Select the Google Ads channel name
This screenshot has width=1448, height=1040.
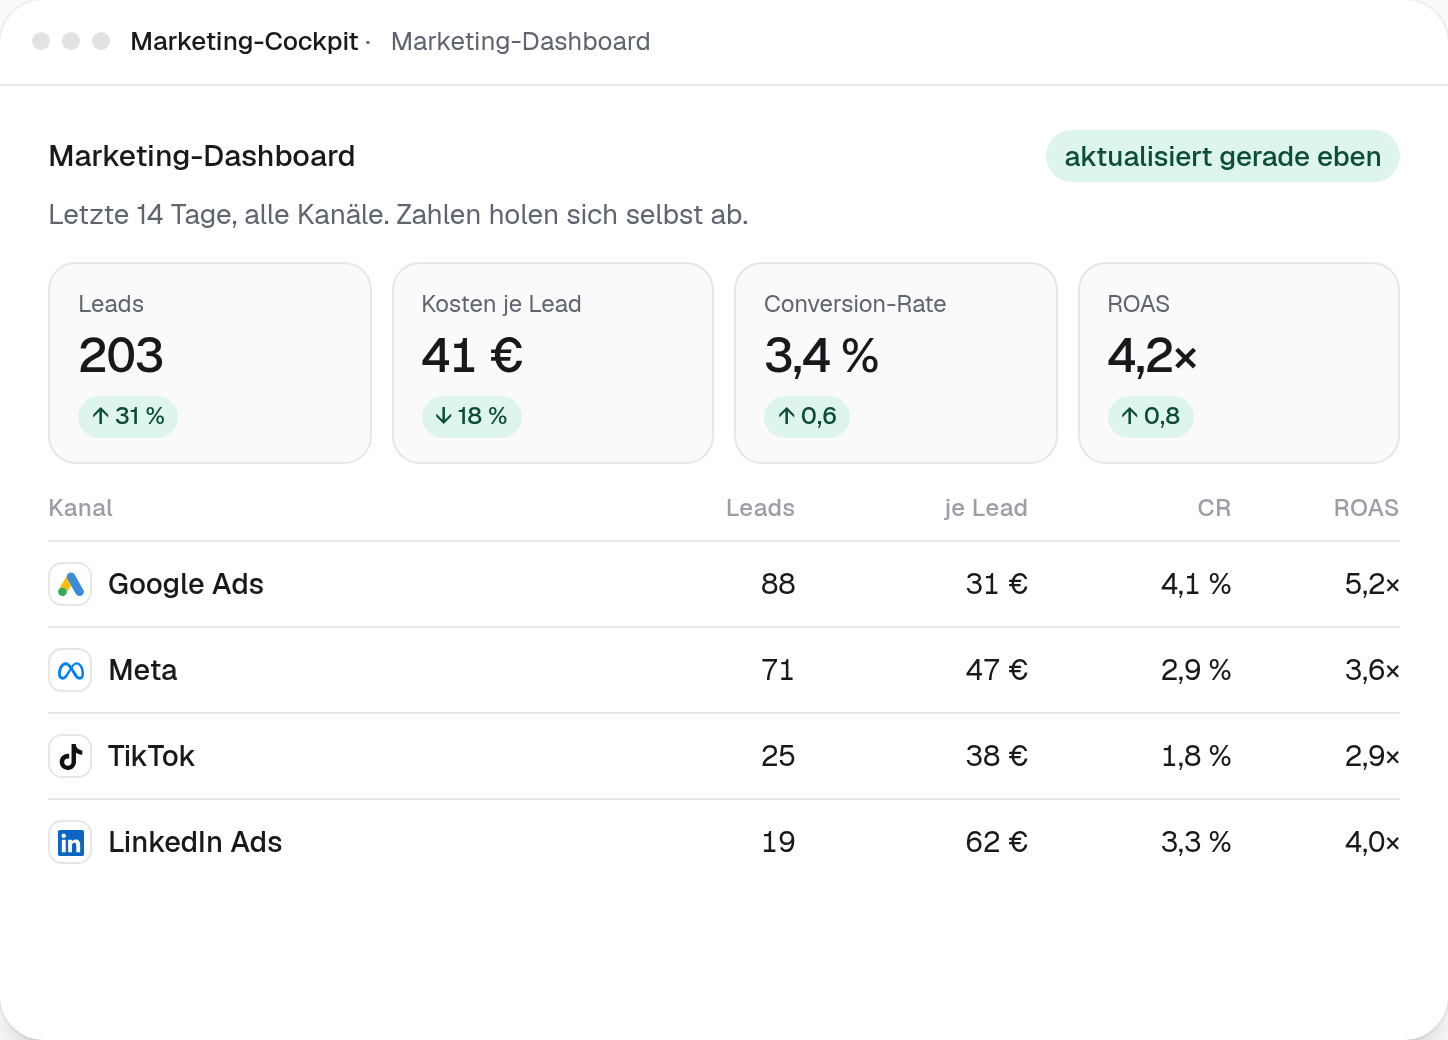click(186, 584)
